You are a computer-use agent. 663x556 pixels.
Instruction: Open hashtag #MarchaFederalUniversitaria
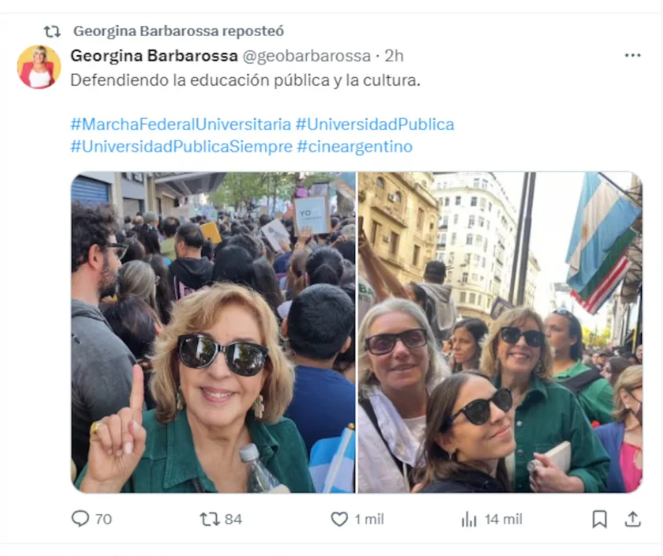pos(180,124)
